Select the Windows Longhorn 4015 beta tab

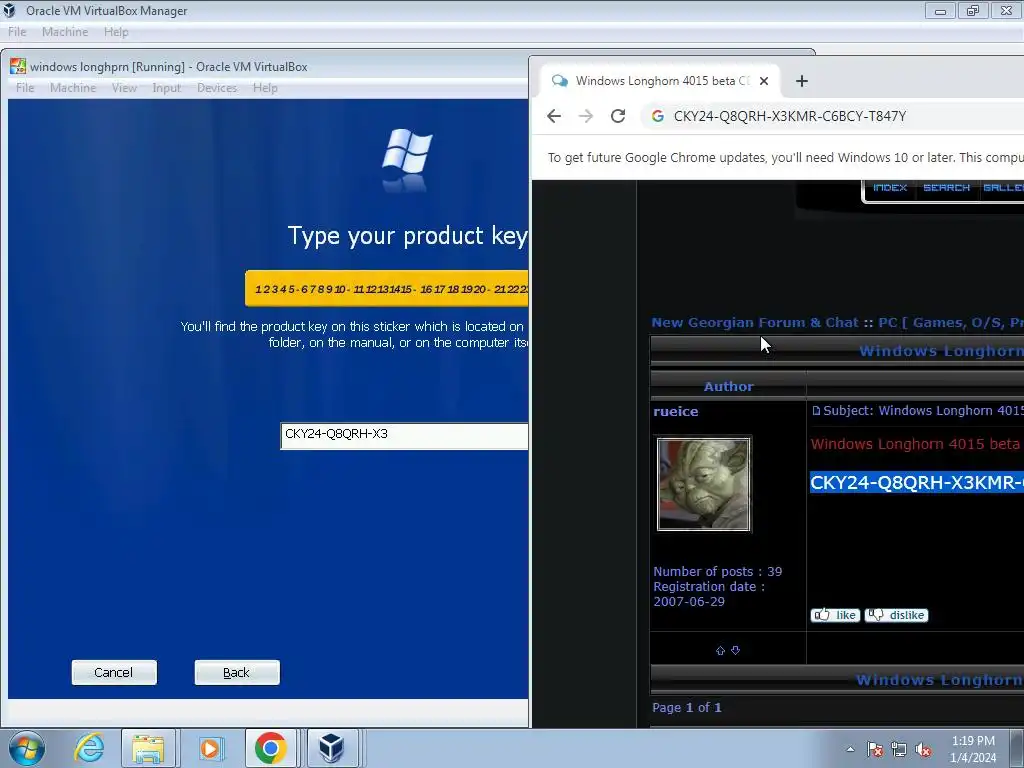pyautogui.click(x=661, y=81)
